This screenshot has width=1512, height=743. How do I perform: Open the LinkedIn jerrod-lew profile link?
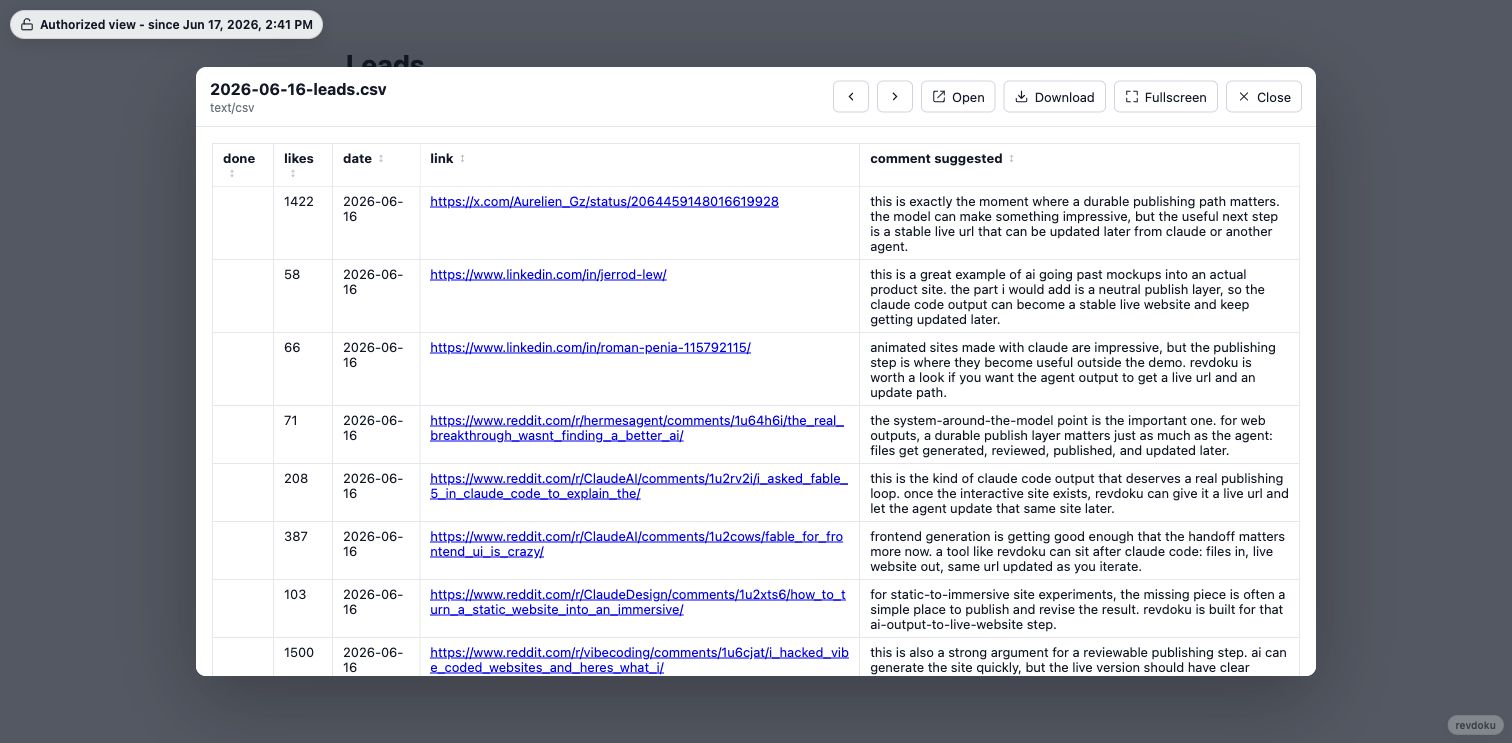pos(548,274)
